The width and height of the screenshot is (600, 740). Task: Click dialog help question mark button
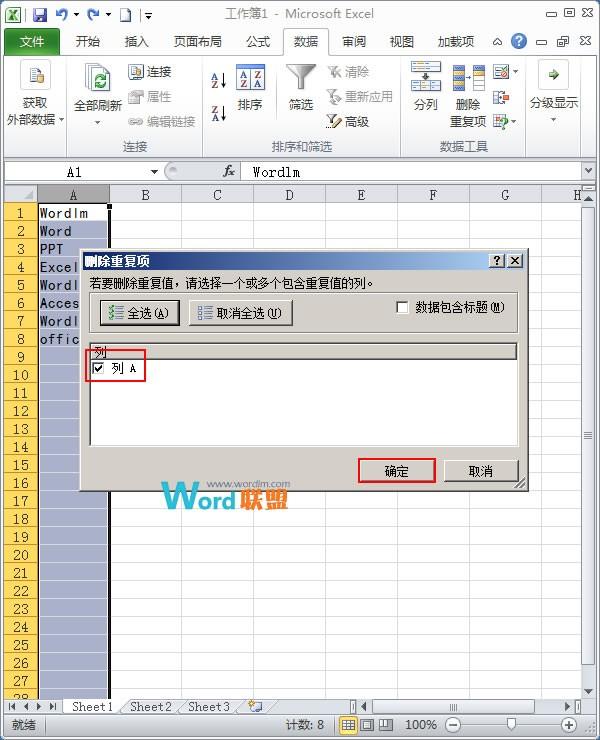(497, 261)
